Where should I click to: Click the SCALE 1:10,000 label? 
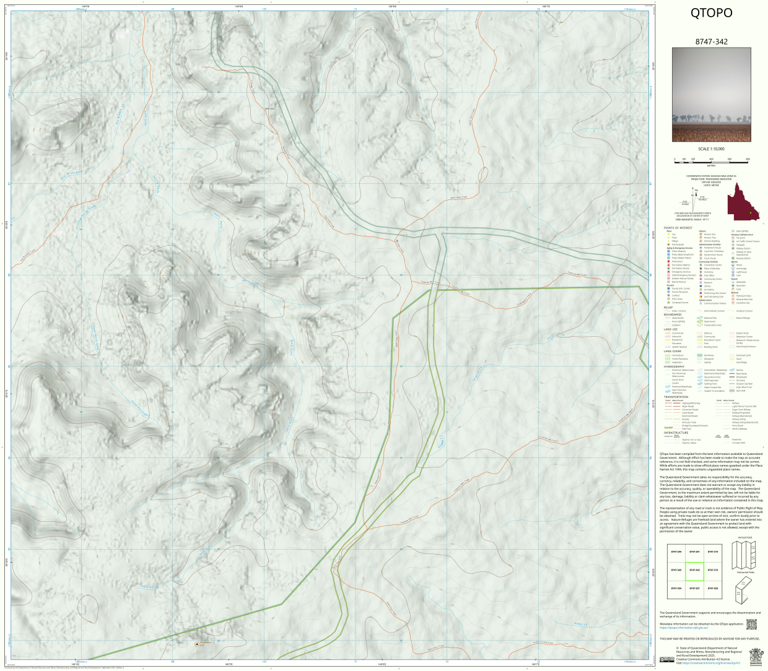pos(711,149)
